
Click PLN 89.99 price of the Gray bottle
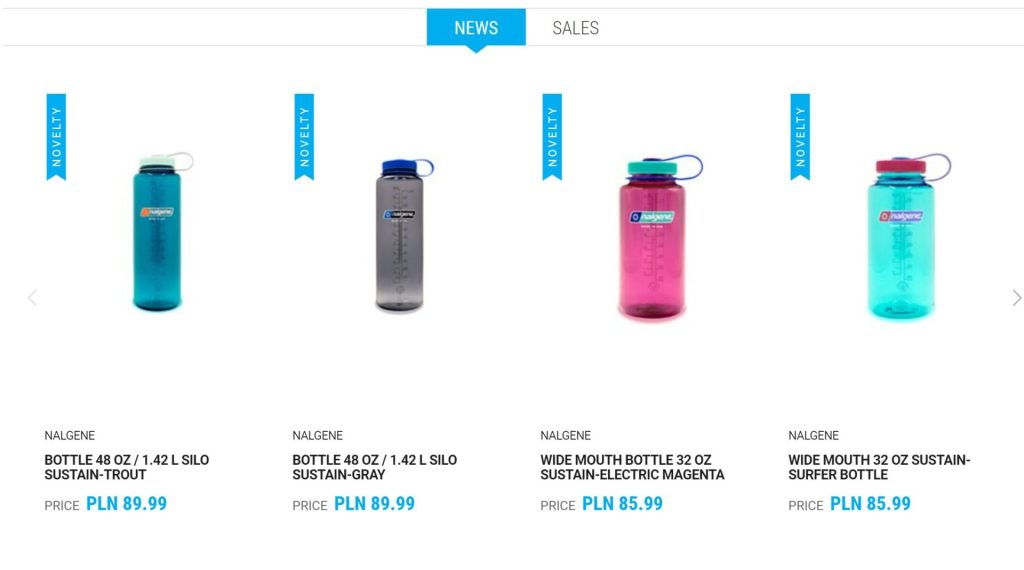pyautogui.click(x=374, y=504)
